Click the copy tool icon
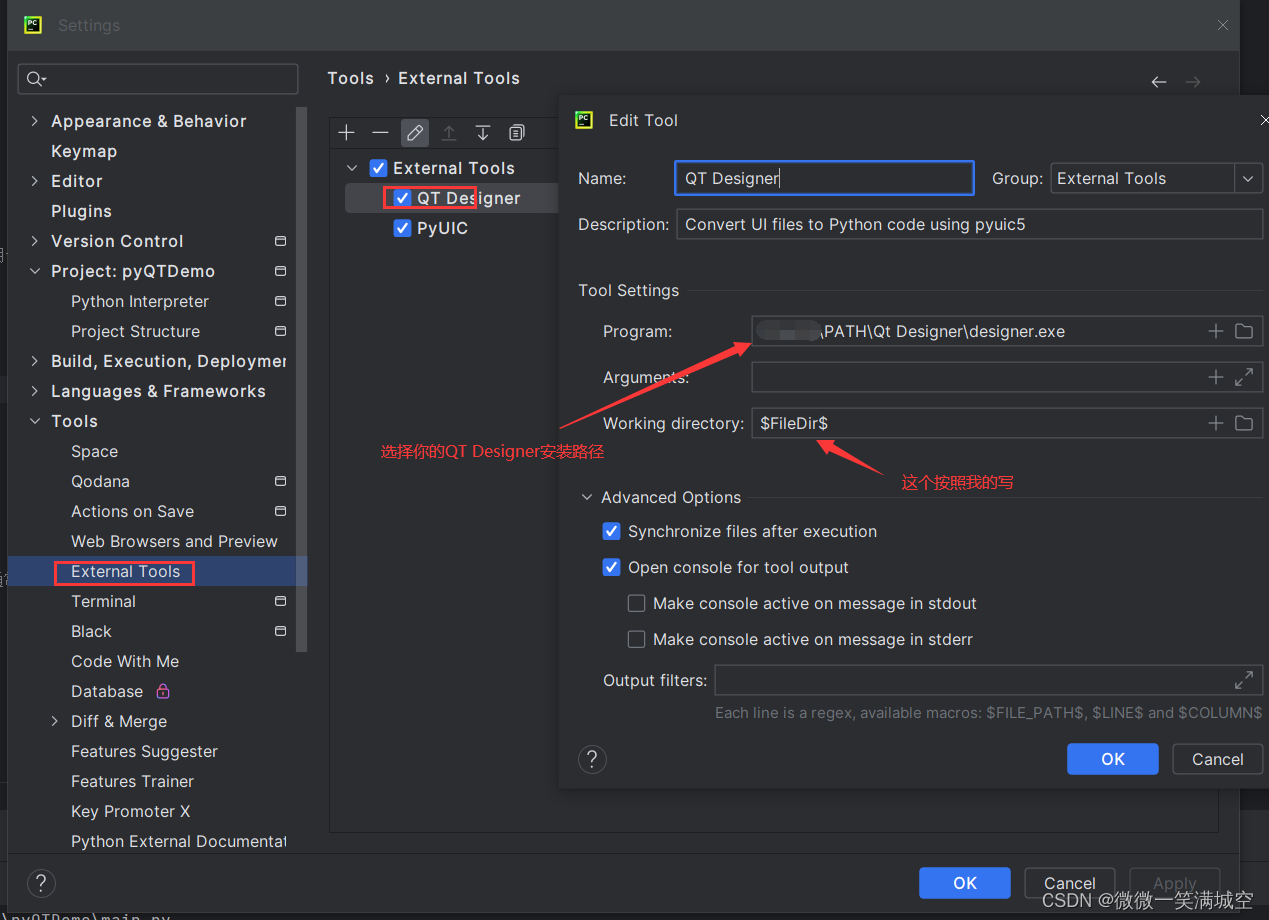1269x920 pixels. pos(517,133)
